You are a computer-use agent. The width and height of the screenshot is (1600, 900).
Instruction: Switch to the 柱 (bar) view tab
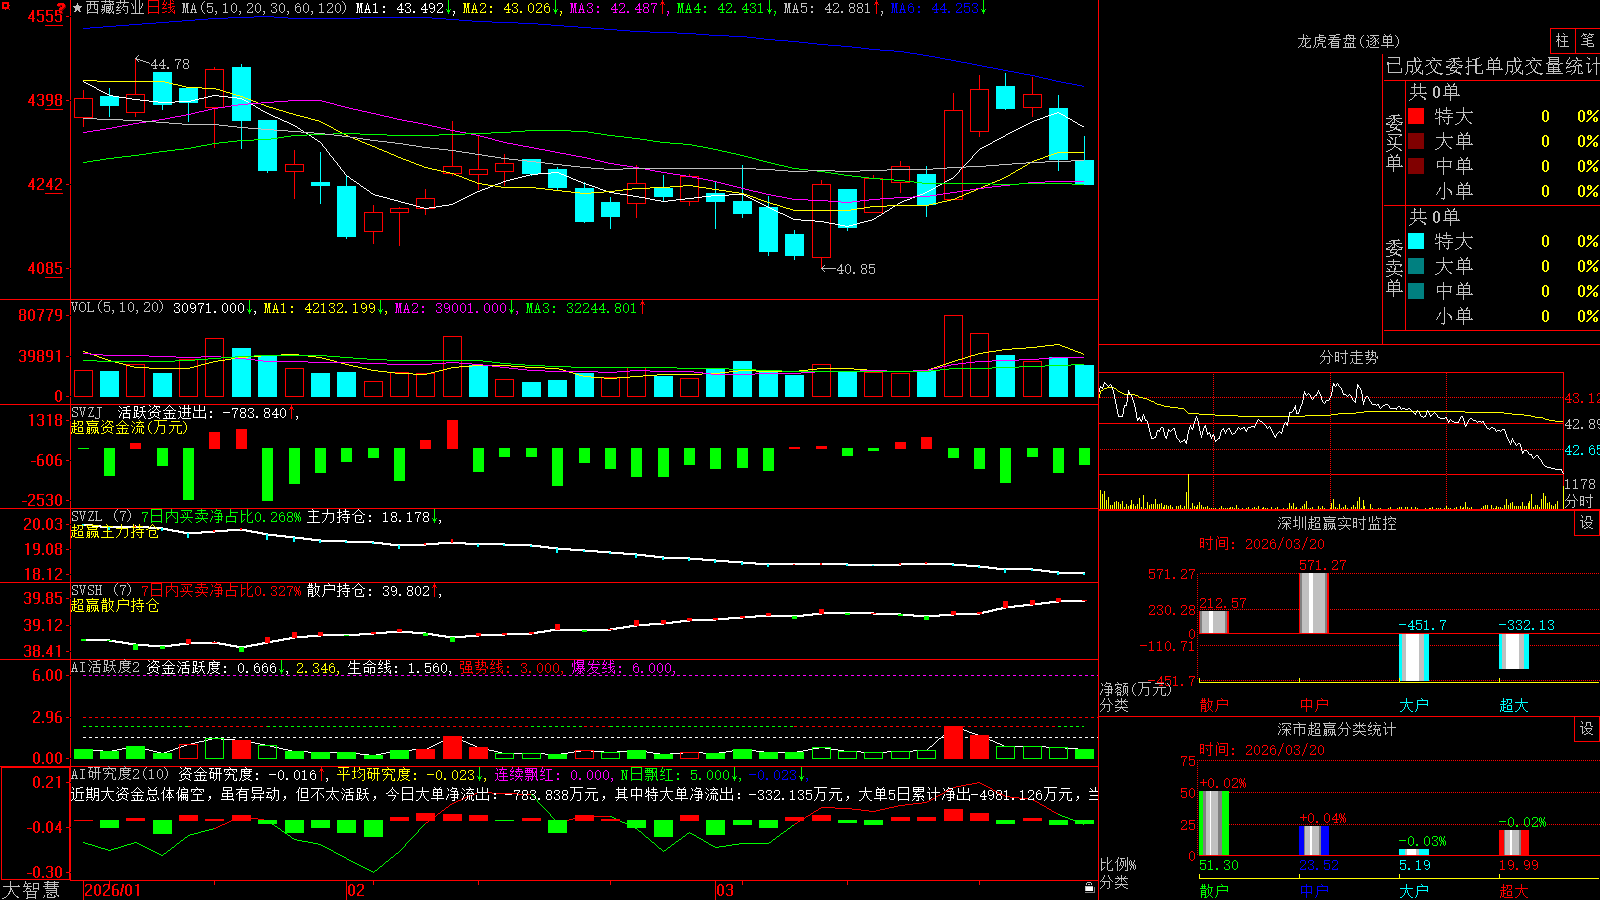click(1562, 40)
